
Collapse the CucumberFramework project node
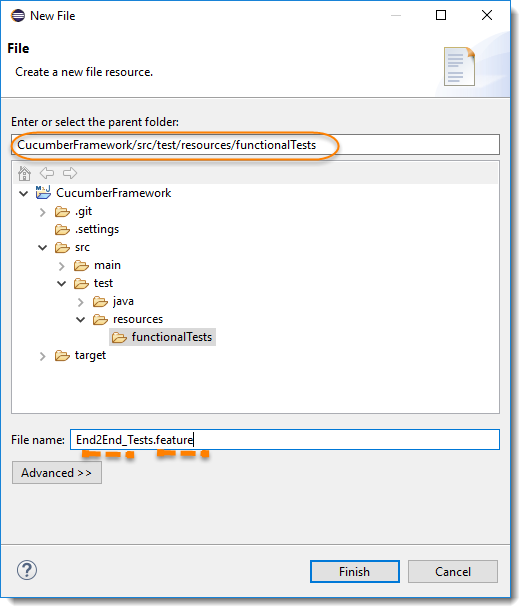click(x=23, y=194)
